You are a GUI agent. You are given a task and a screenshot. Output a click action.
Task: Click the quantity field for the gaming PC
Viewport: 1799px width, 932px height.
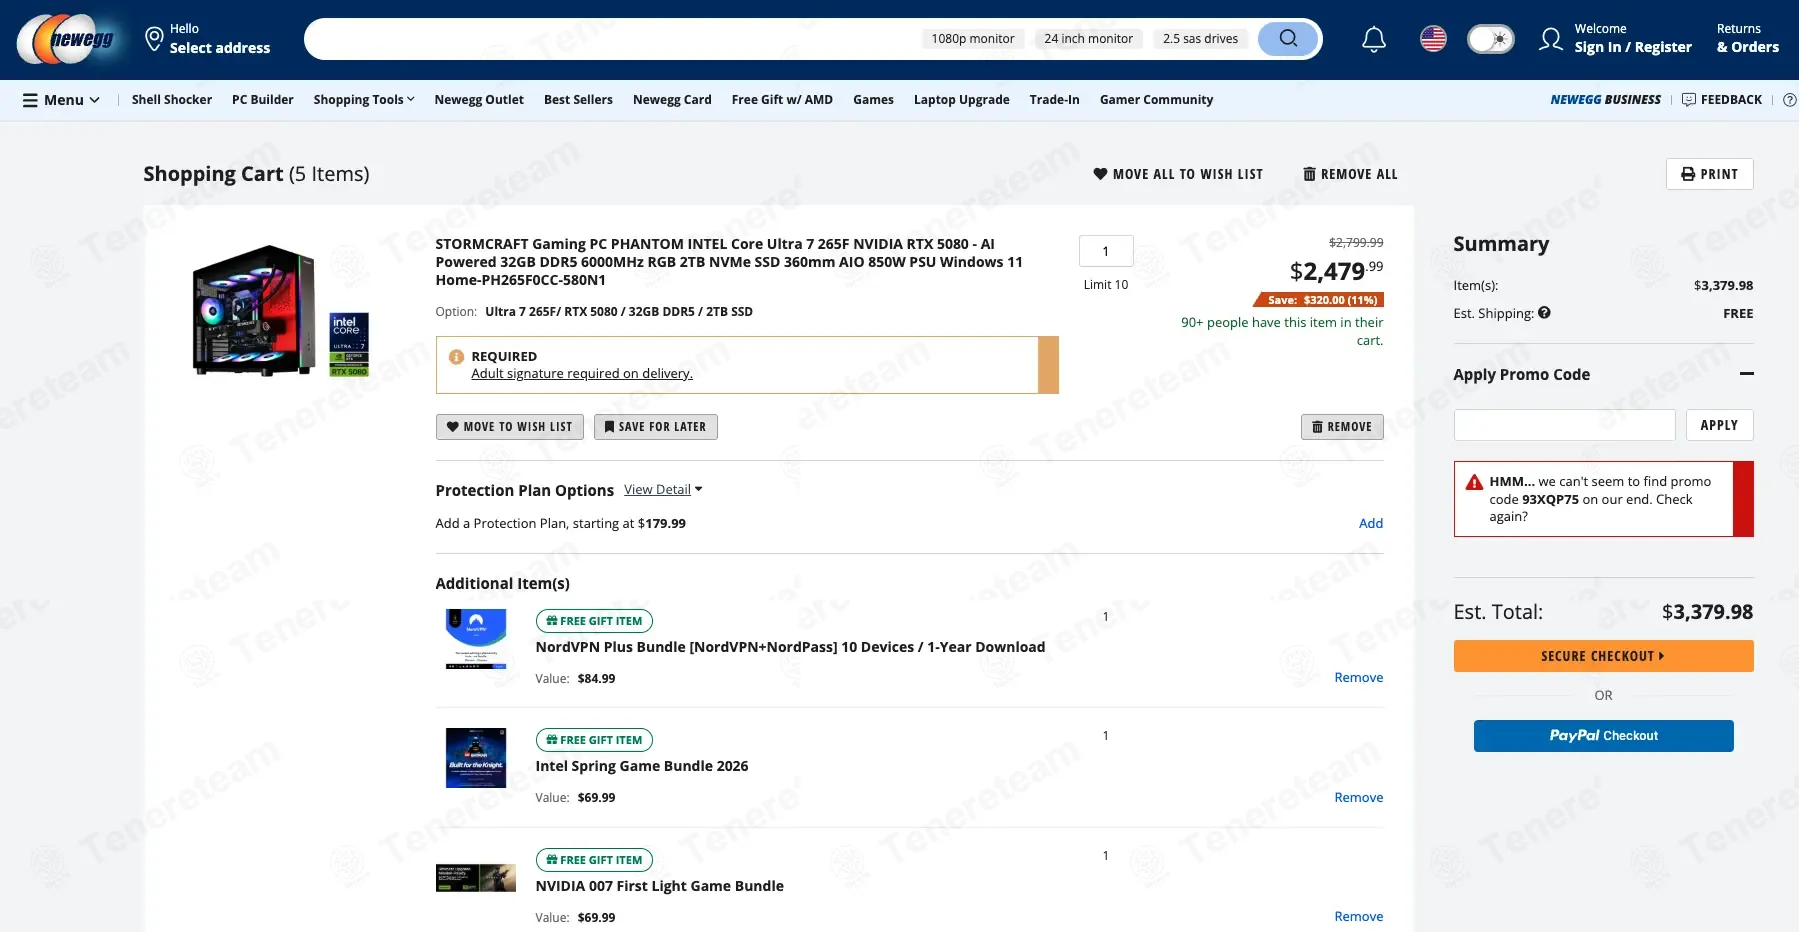[x=1106, y=251]
